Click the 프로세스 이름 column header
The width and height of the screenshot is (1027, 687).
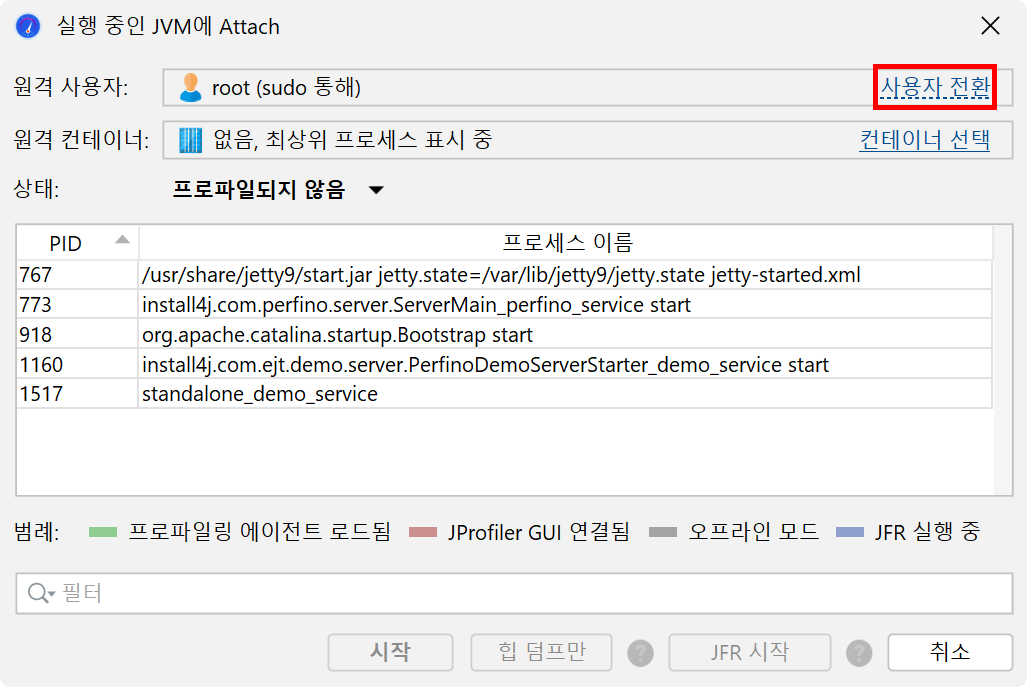pos(566,243)
